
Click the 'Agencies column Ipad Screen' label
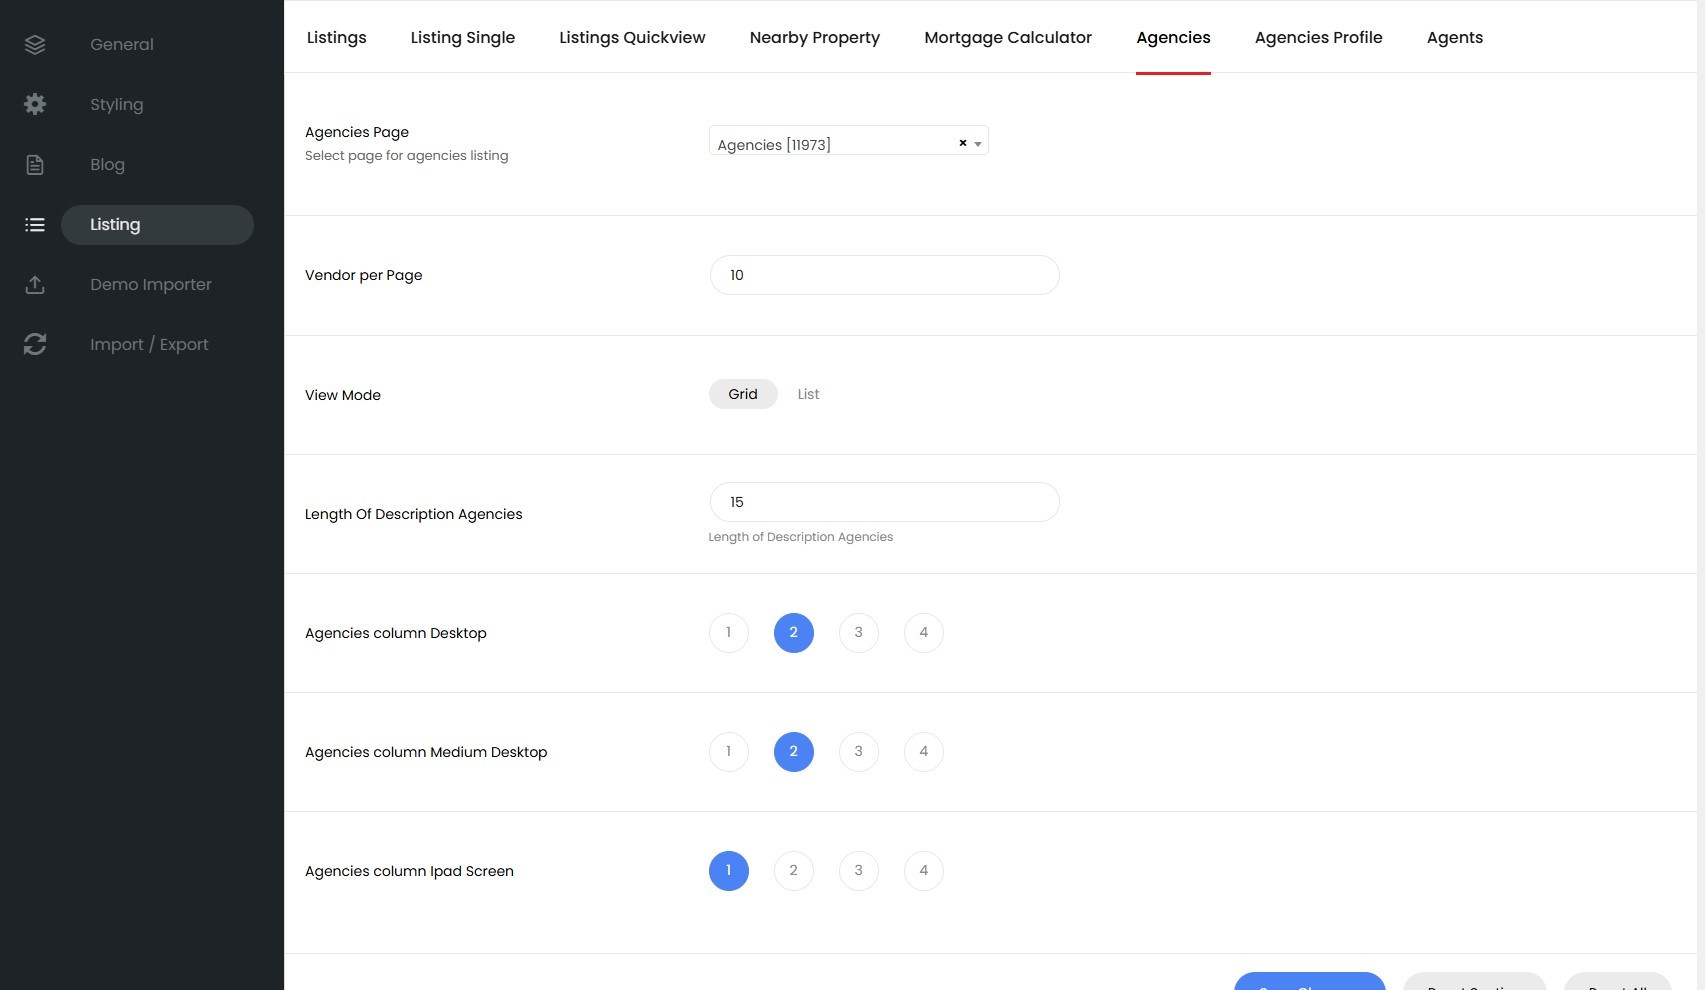coord(409,871)
